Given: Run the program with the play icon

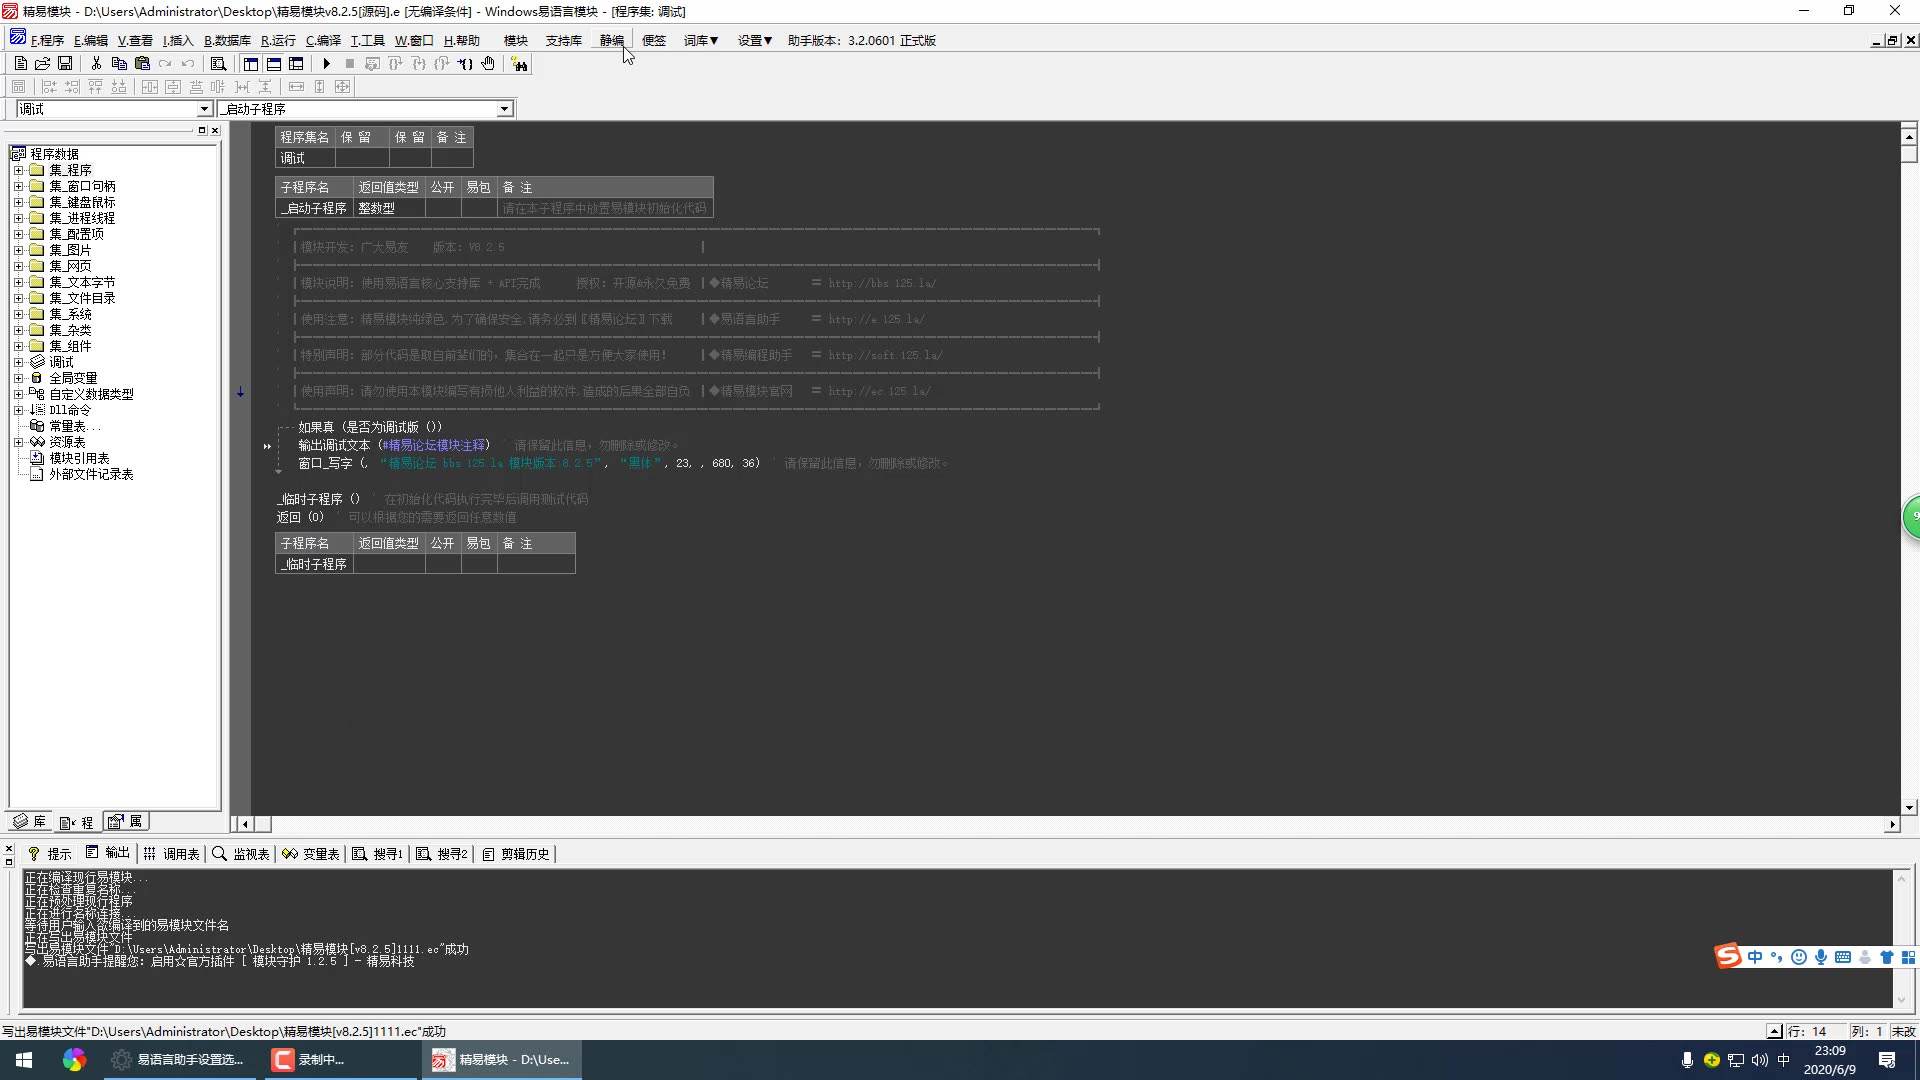Looking at the screenshot, I should [326, 63].
